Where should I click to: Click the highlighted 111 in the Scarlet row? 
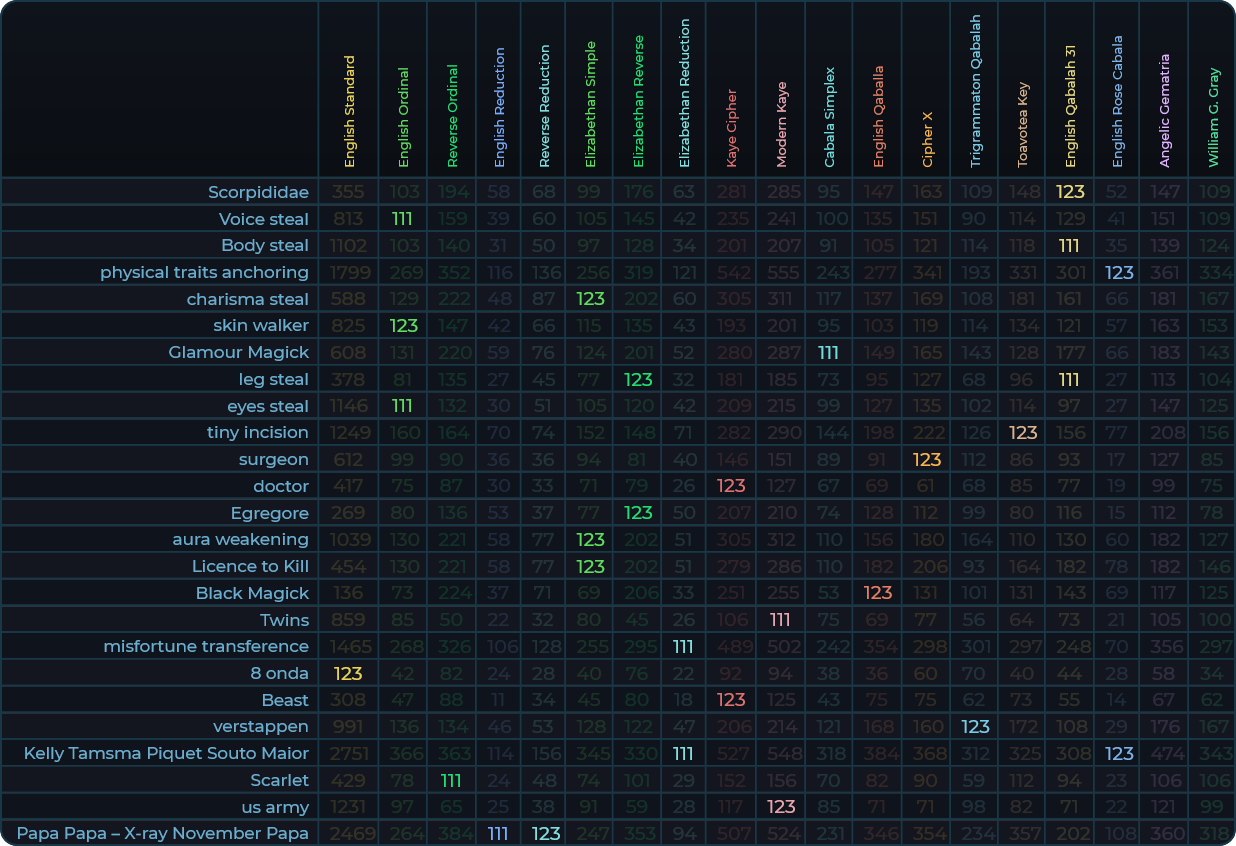coord(451,780)
